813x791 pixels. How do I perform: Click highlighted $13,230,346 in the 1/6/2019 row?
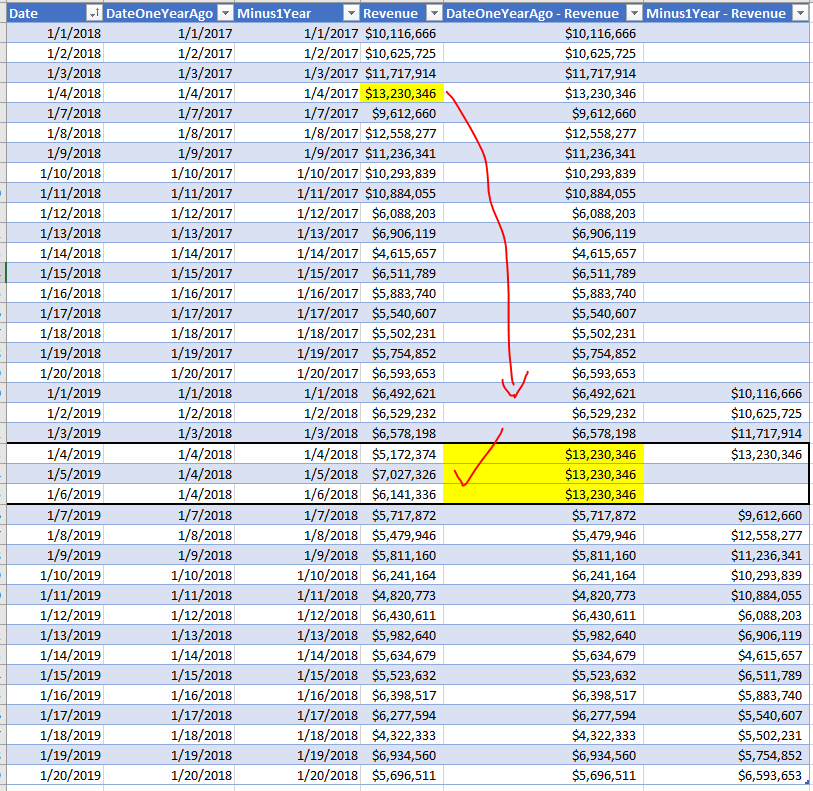[x=543, y=495]
